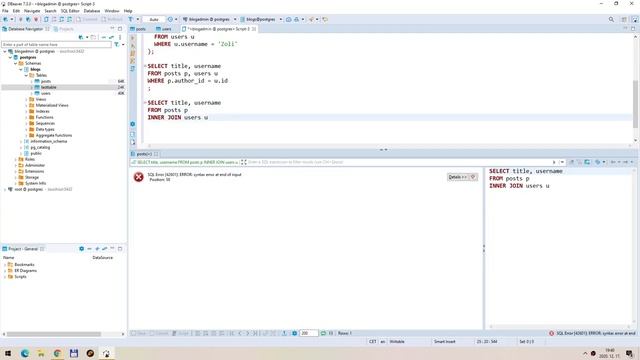Select the posts result tab

click(x=144, y=154)
